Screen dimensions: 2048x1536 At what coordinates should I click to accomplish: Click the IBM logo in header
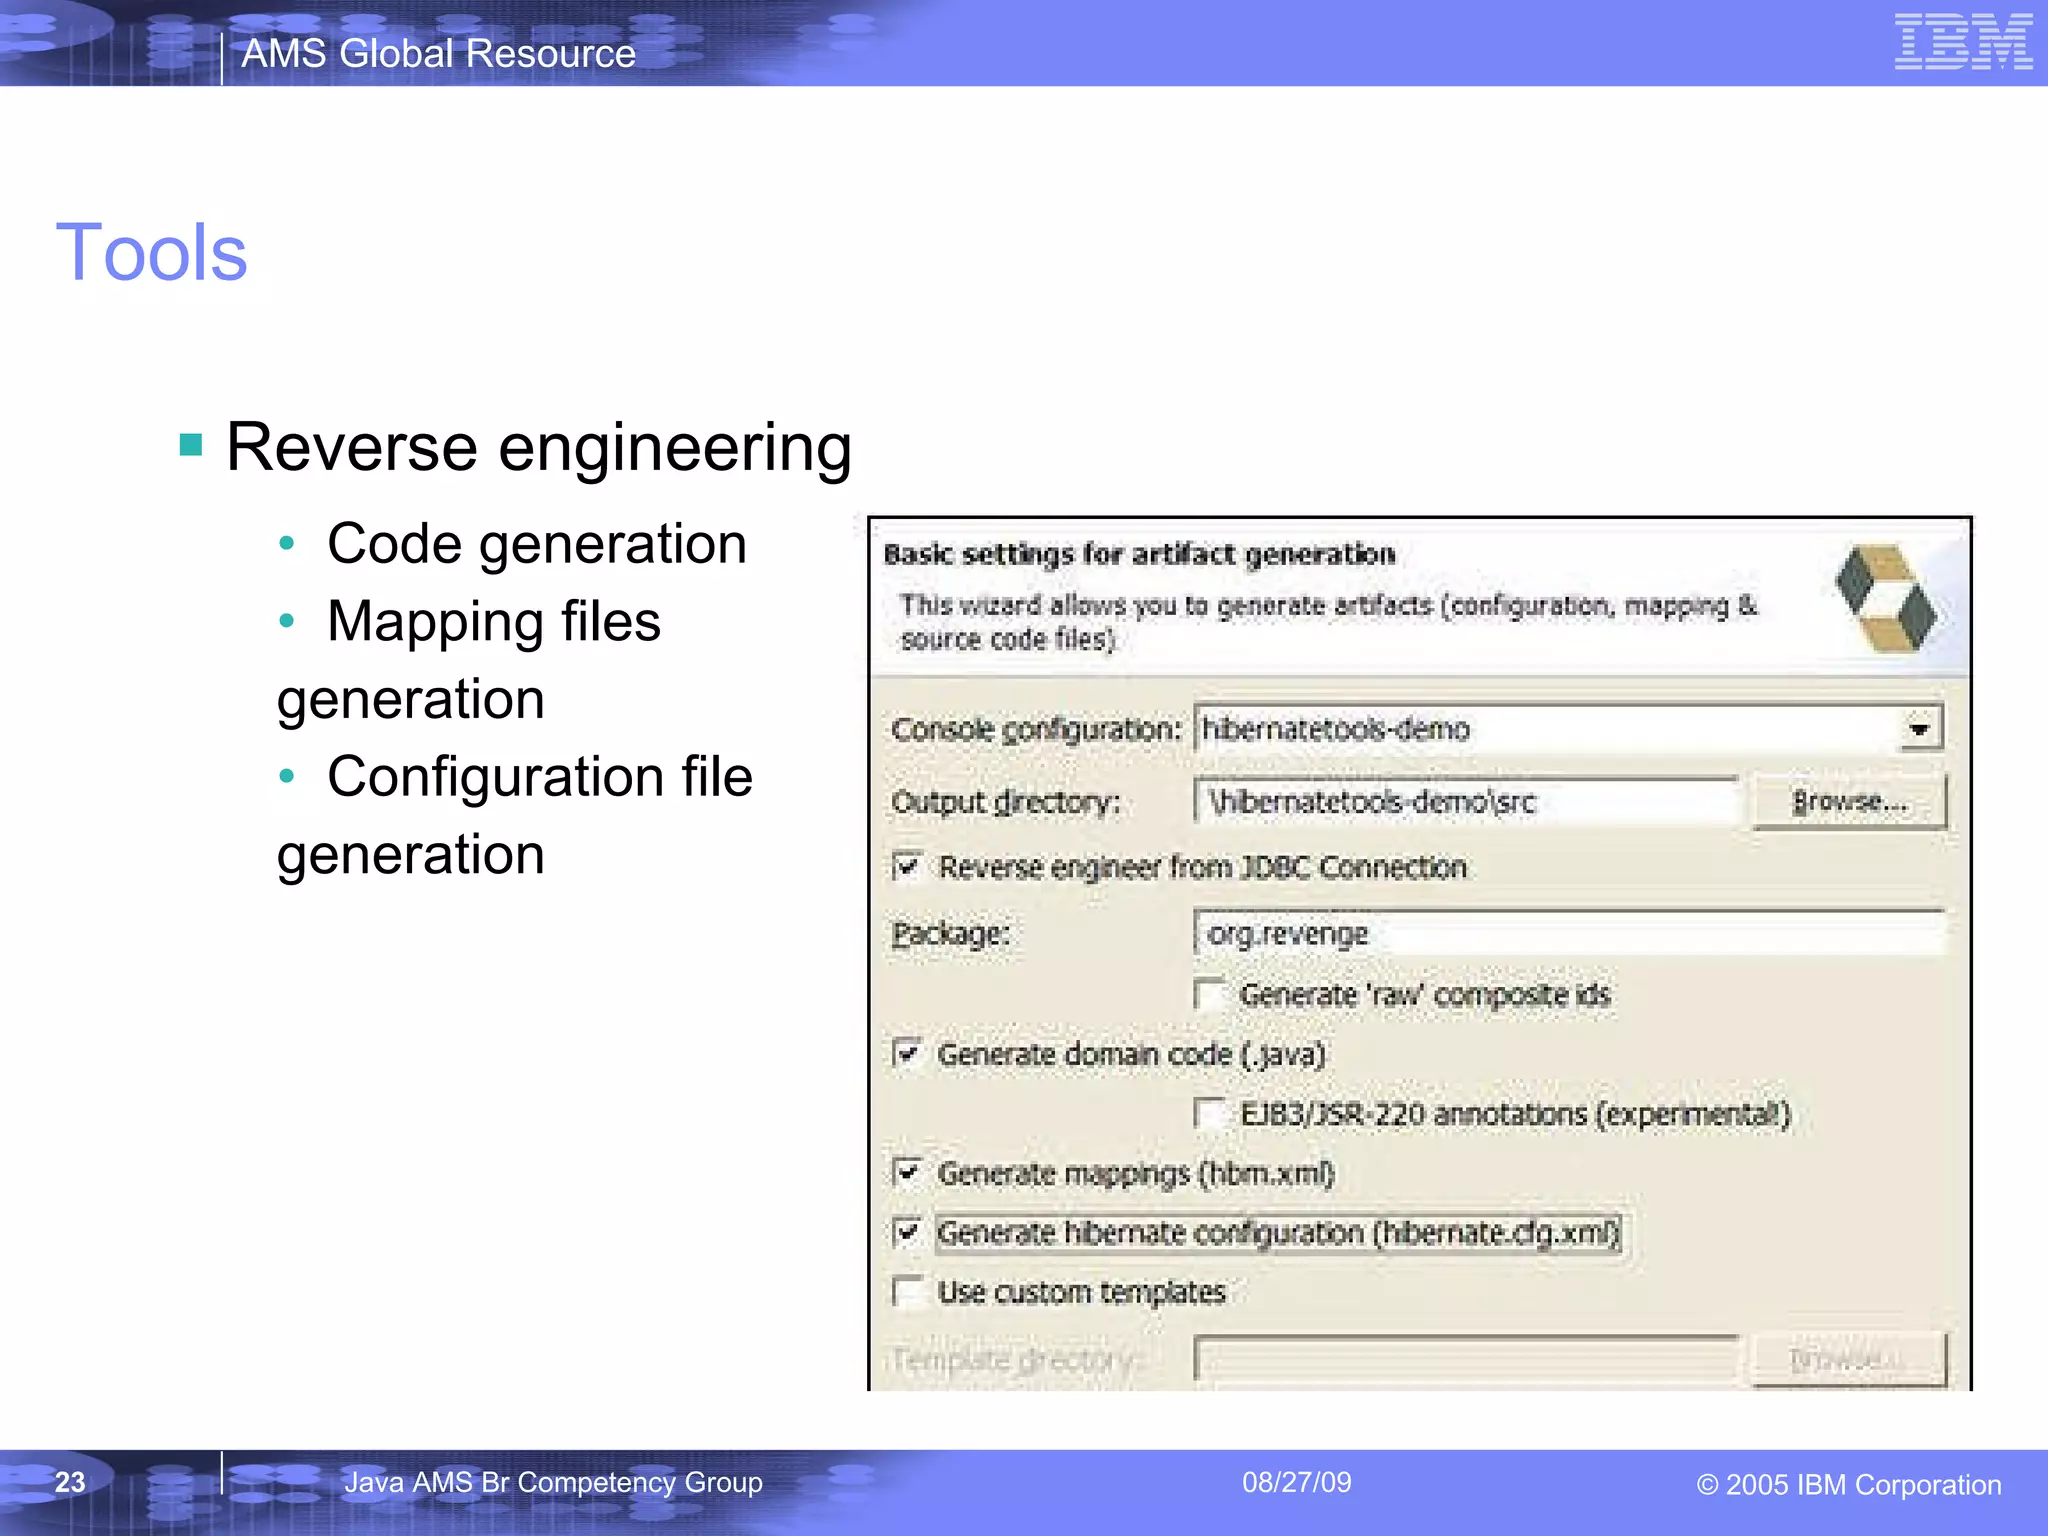pyautogui.click(x=1963, y=42)
